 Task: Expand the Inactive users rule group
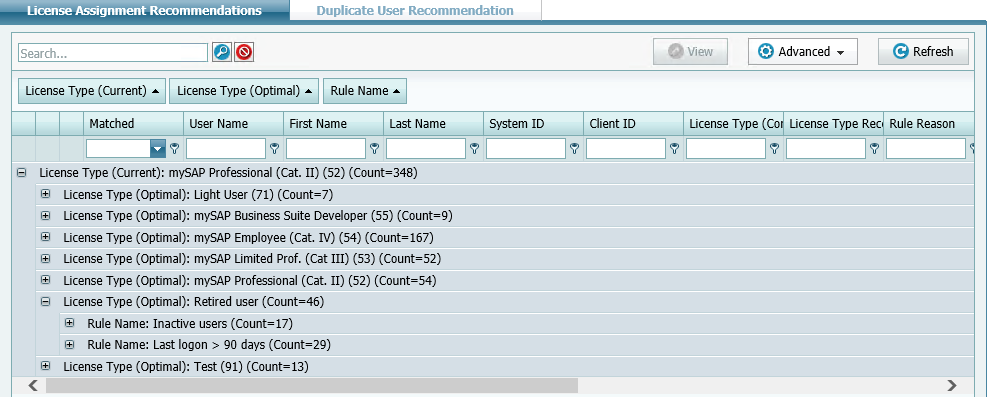[x=69, y=323]
